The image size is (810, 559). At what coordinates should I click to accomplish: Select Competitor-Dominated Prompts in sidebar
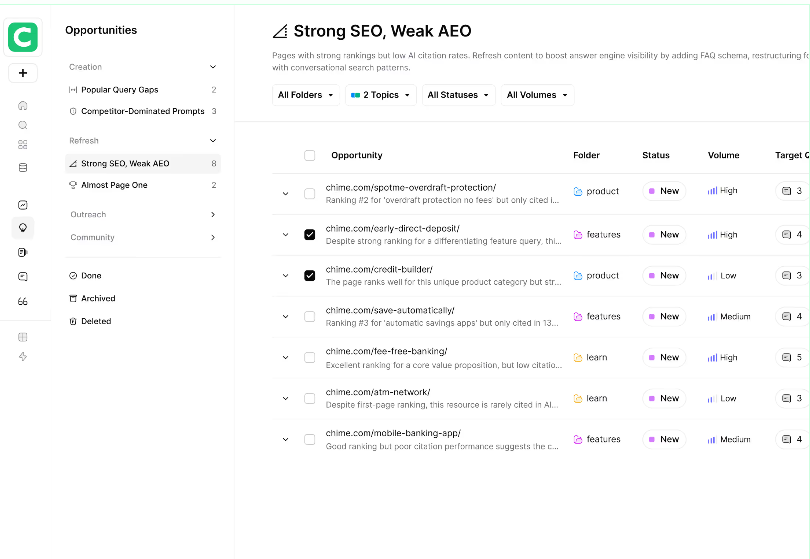143,111
